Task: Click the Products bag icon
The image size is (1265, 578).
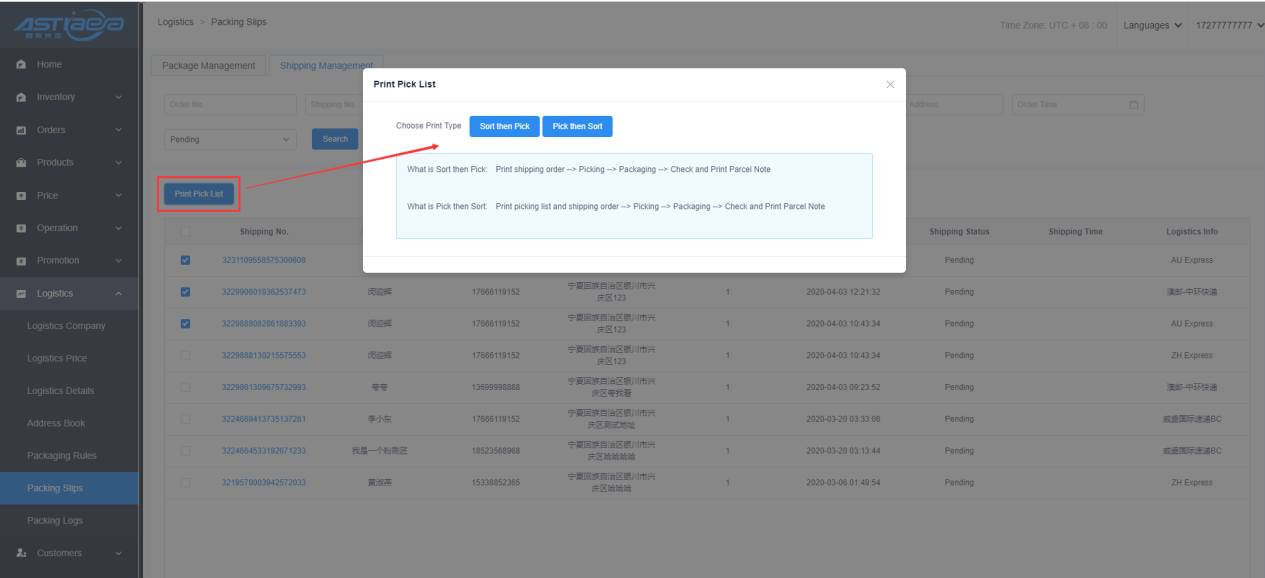Action: point(21,163)
